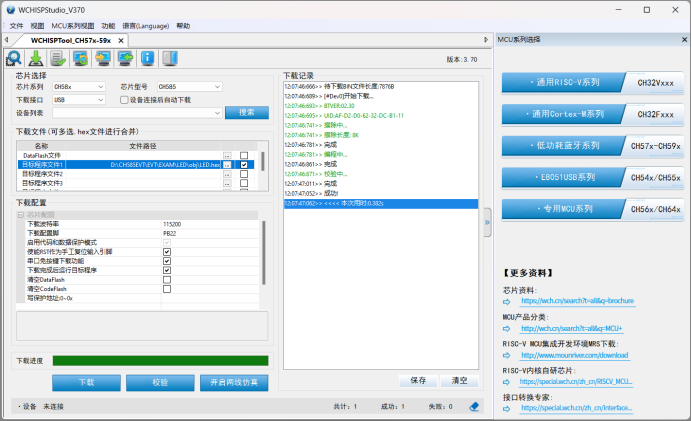692x421 pixels.
Task: Click arrow icon beside the brochure link
Action: (x=507, y=302)
